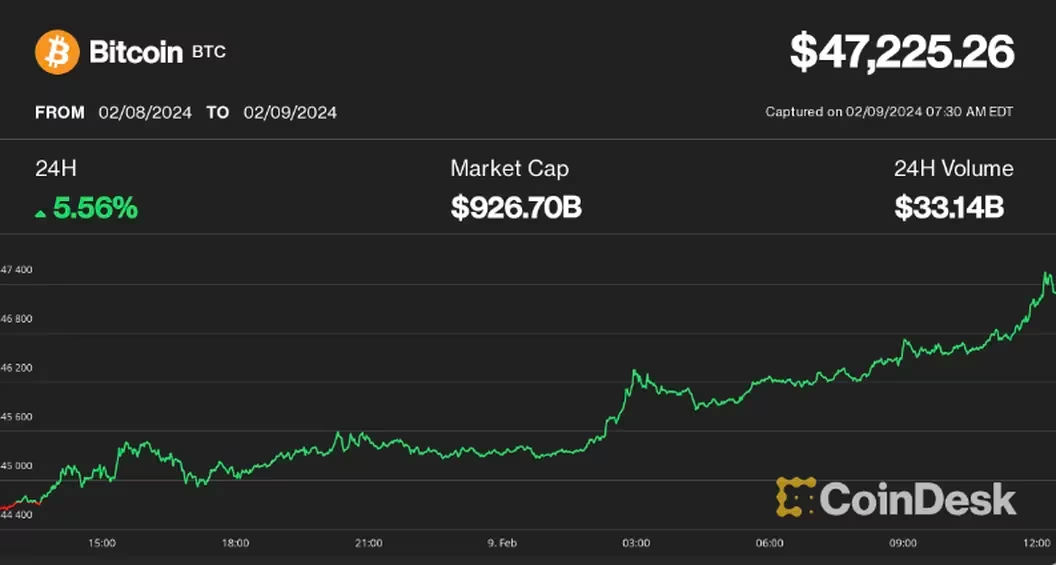This screenshot has height=565, width=1056.
Task: Click the FROM date 02/08/2024
Action: pos(145,112)
